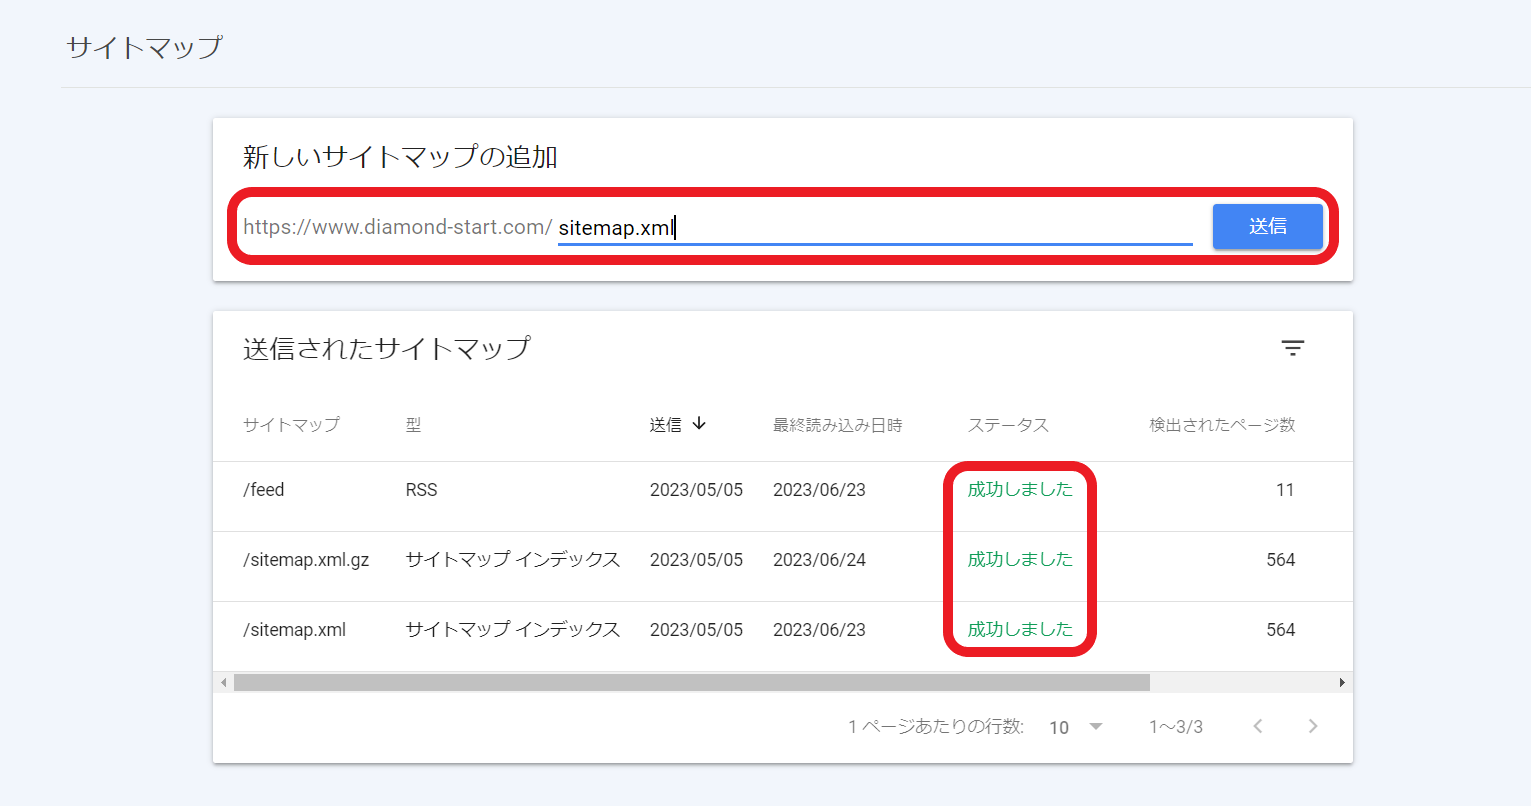This screenshot has height=806, width=1531.
Task: Click サイトマップ インデックス type in /sitemap.xml row
Action: tap(513, 630)
